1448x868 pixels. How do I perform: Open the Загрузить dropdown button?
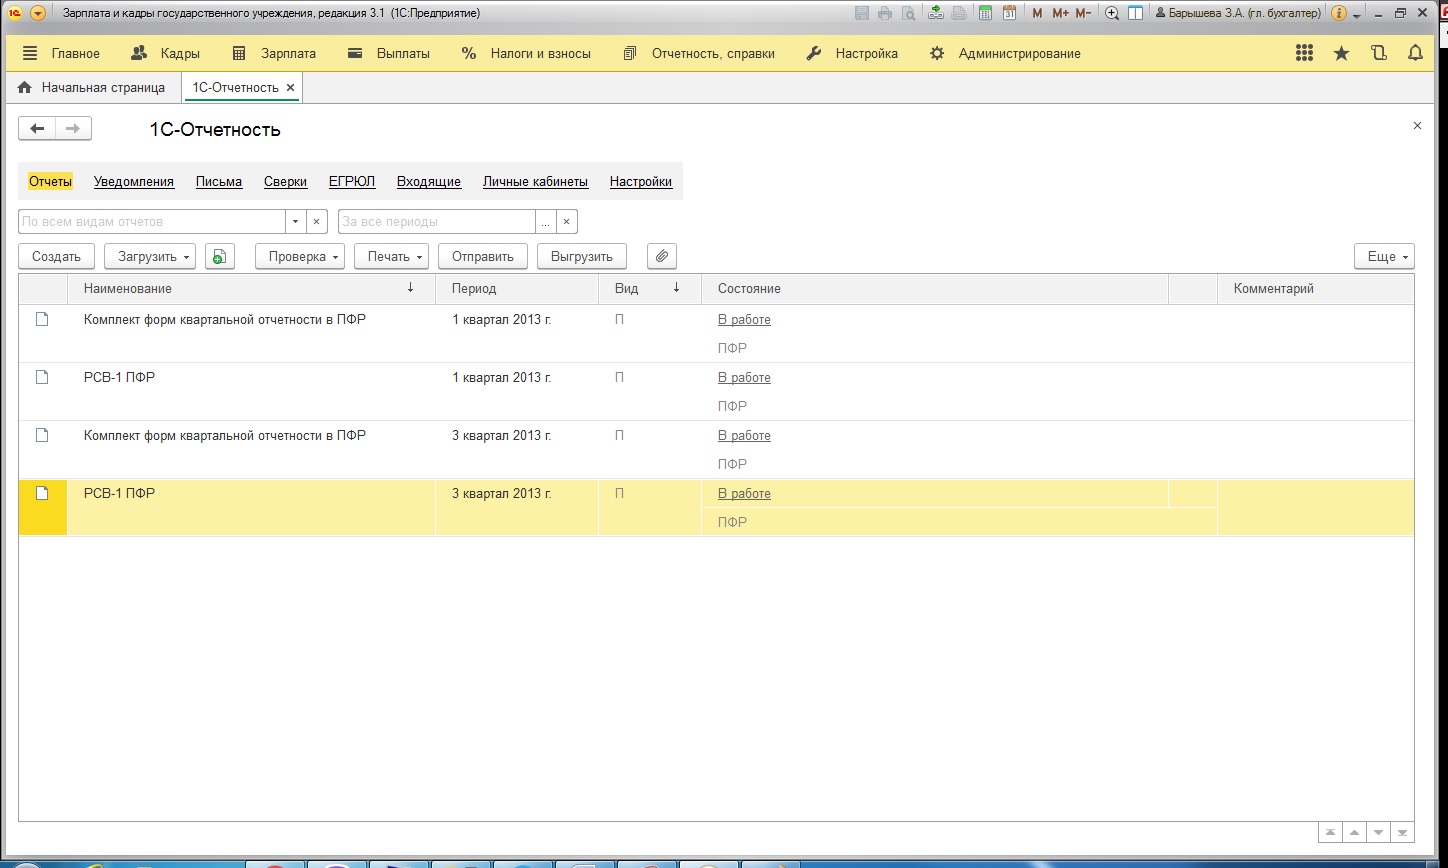click(149, 257)
